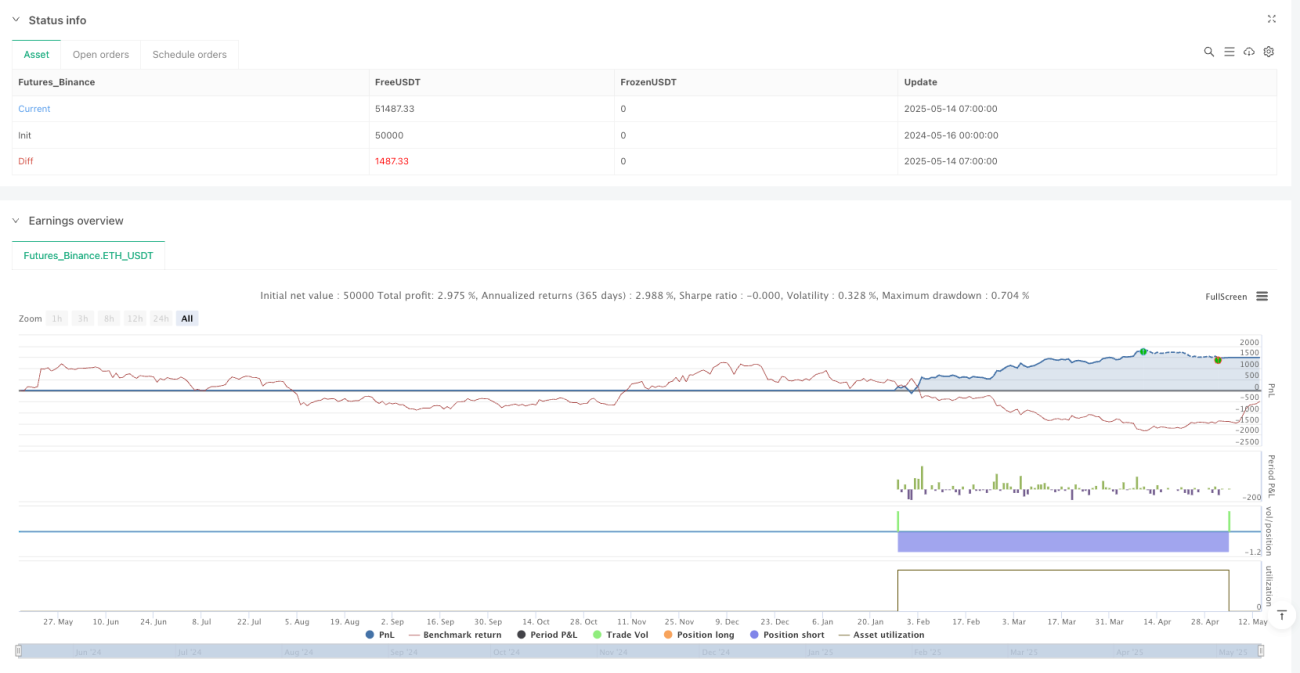Click the 27. May x-axis label
Viewport: 1300px width, 673px height.
tap(58, 621)
